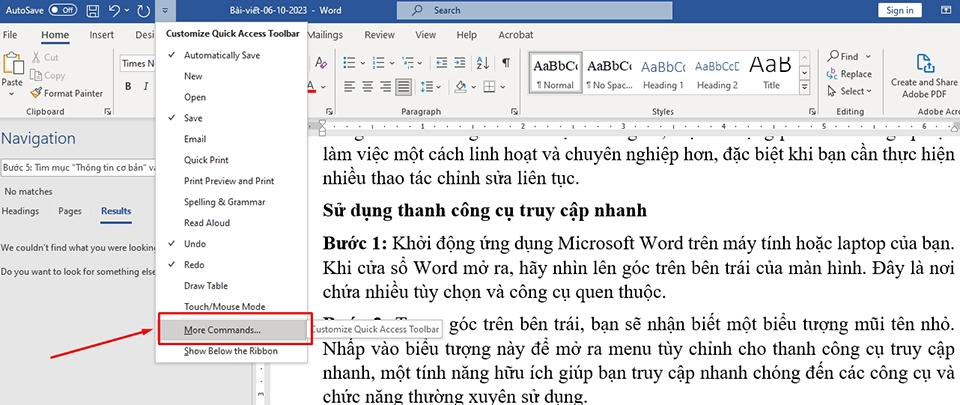Open the Shading color dropdown arrow
This screenshot has width=960, height=405.
coord(473,86)
